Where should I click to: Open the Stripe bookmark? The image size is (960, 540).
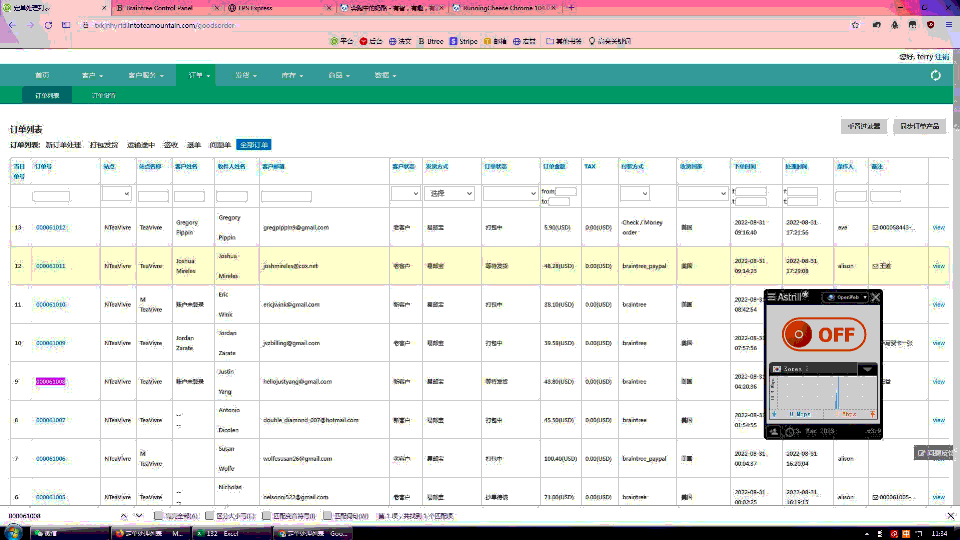463,41
